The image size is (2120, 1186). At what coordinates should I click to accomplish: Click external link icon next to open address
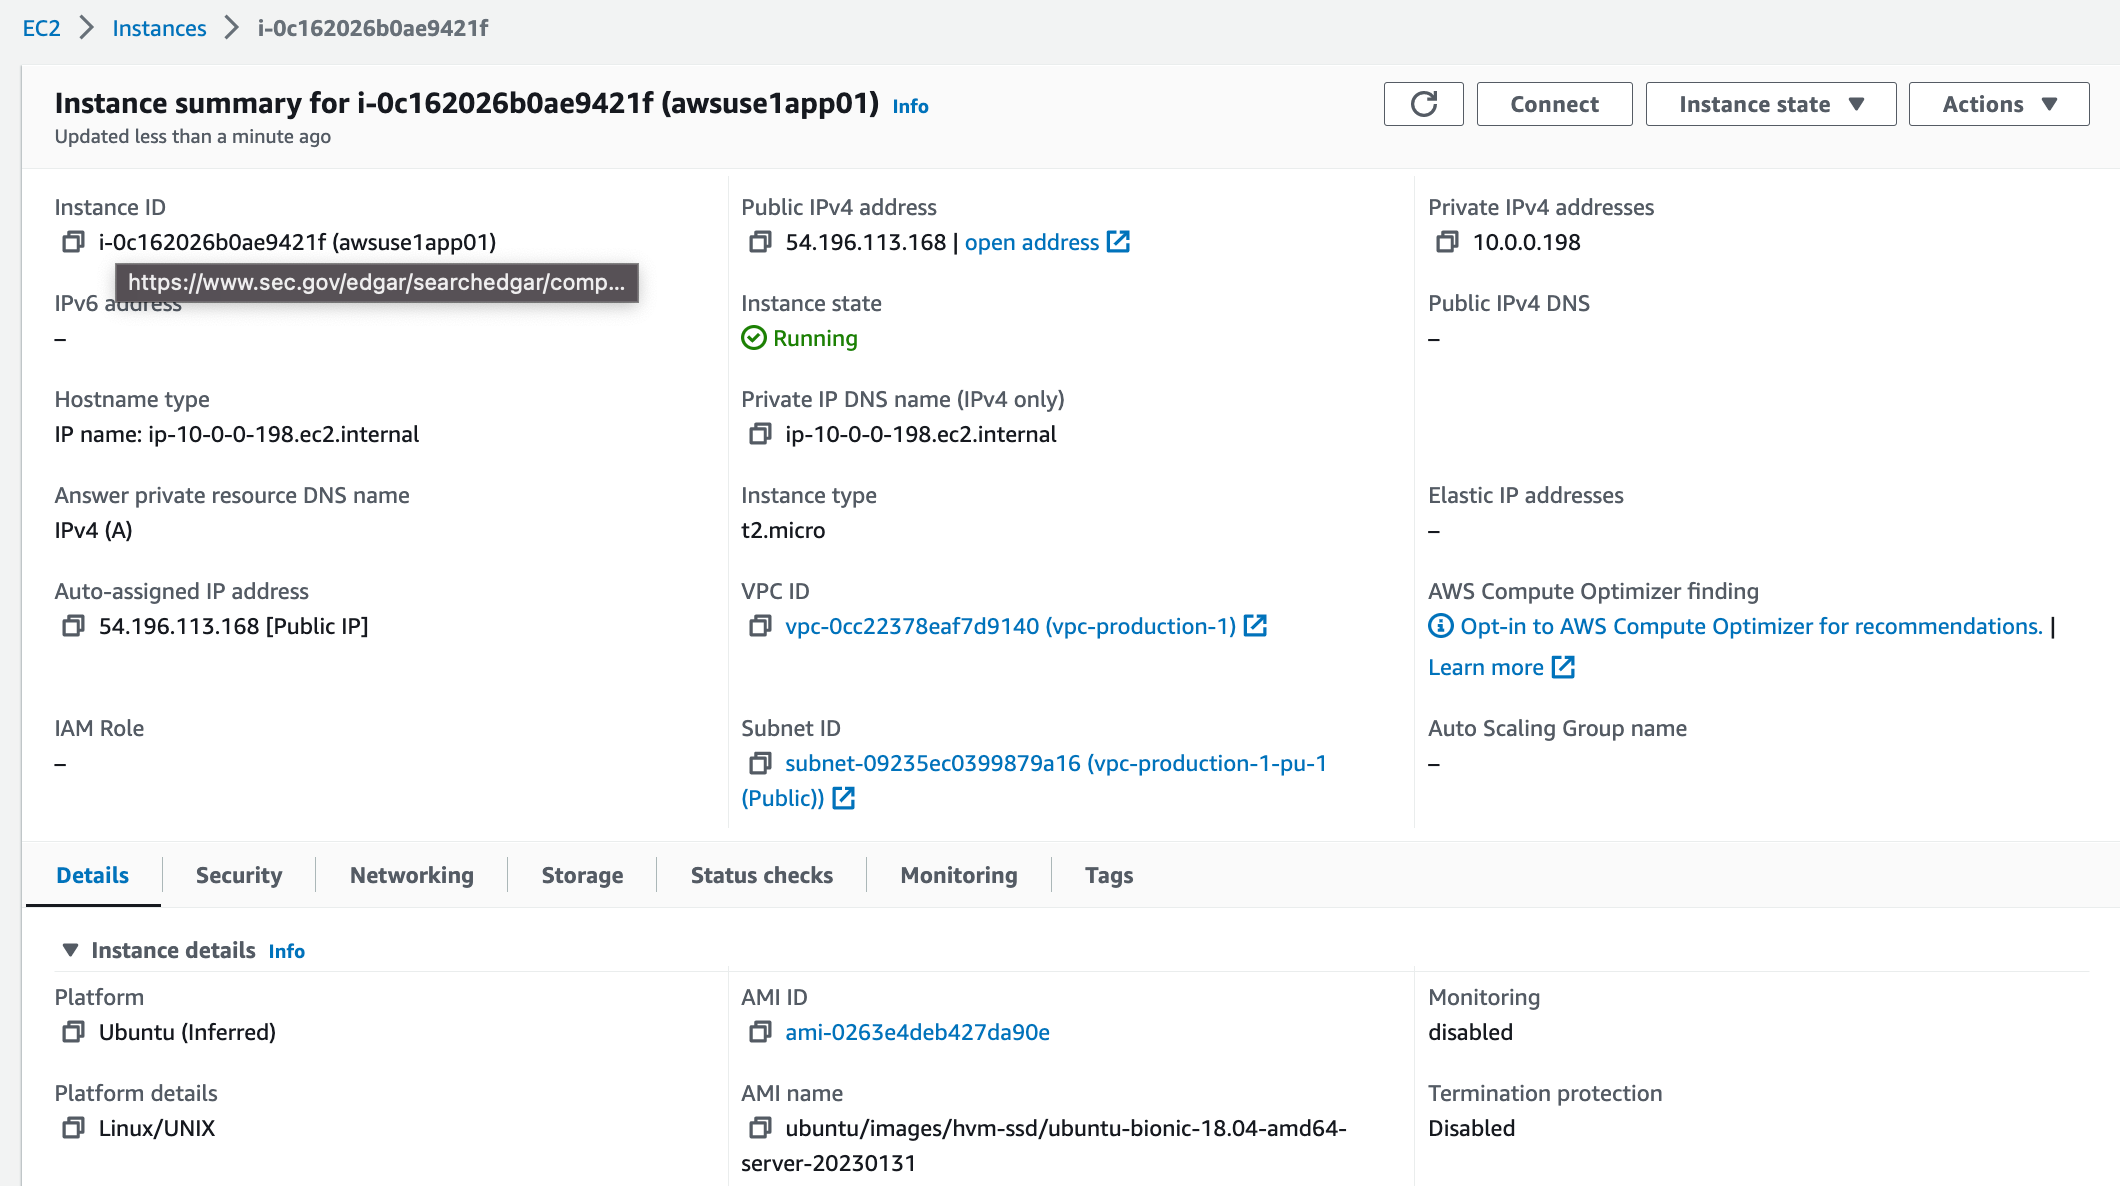(1118, 242)
